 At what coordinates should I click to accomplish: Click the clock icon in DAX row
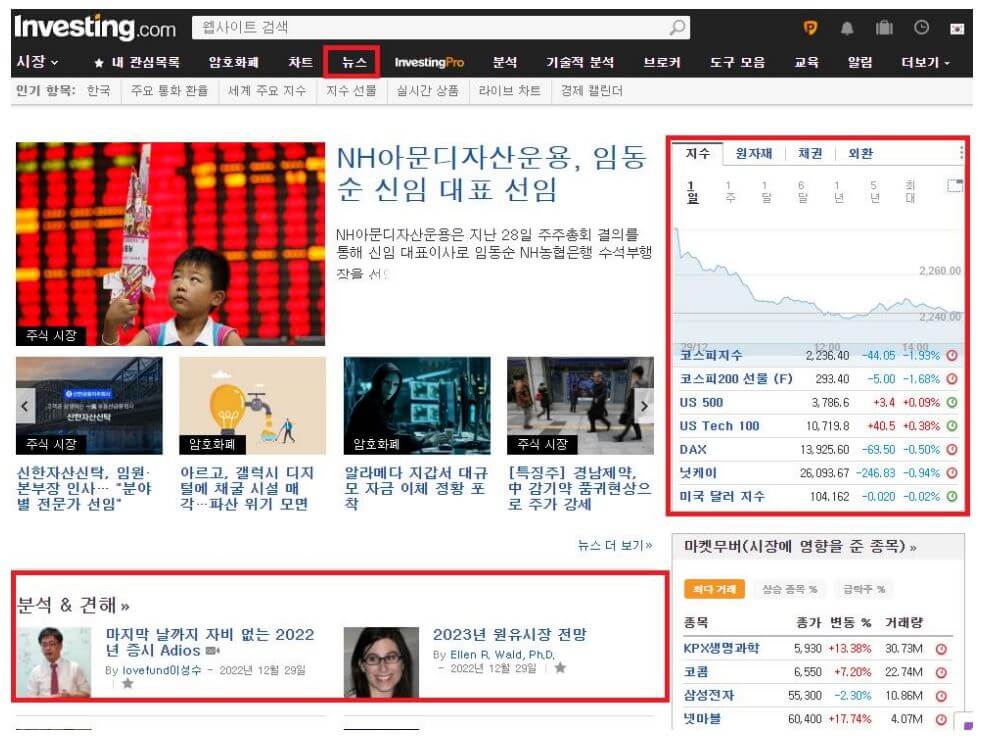pos(952,449)
